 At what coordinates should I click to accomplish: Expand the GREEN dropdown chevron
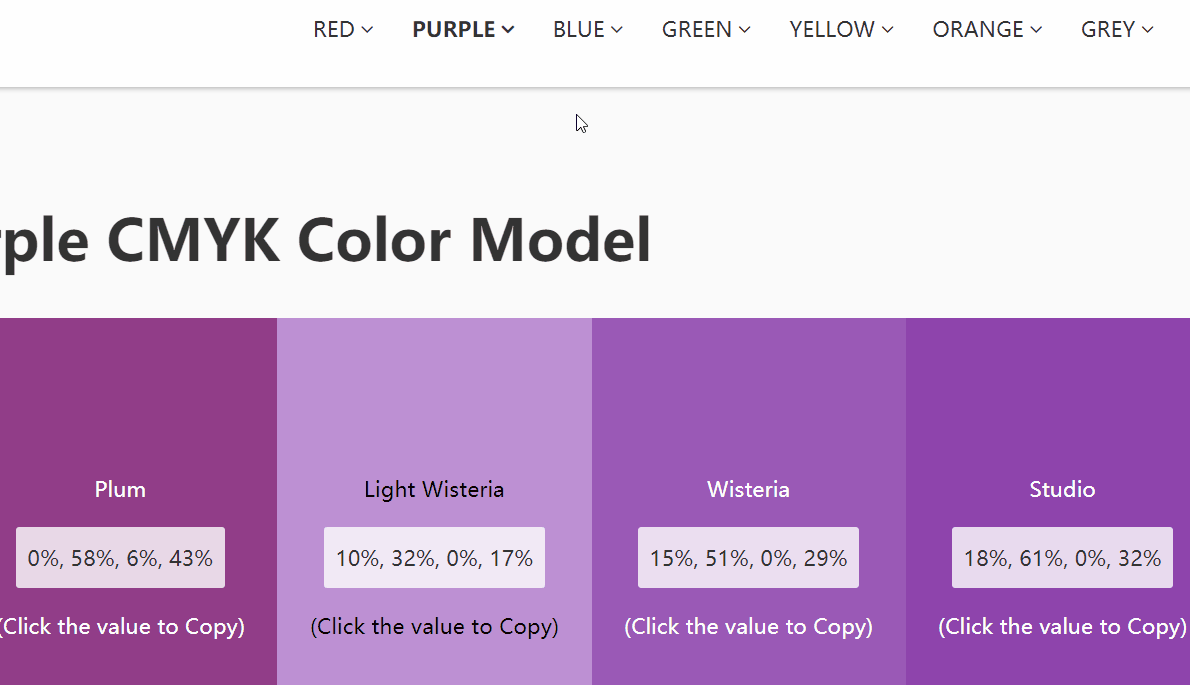pos(745,30)
